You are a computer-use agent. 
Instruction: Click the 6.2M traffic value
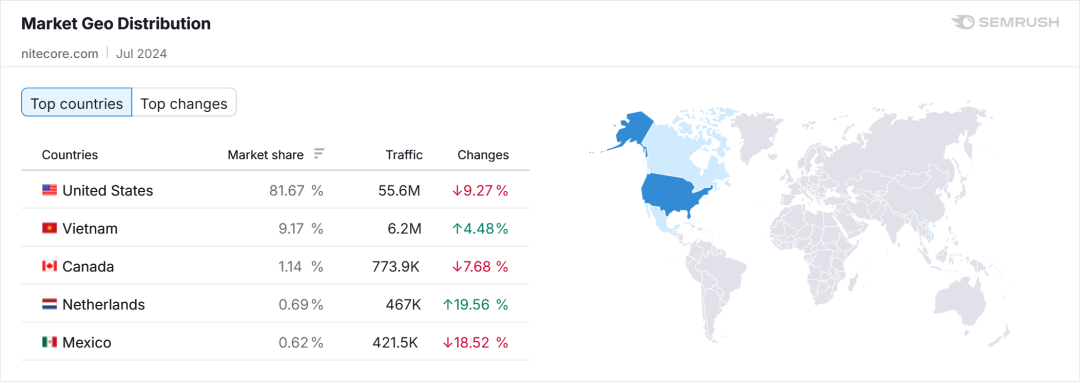tap(404, 229)
